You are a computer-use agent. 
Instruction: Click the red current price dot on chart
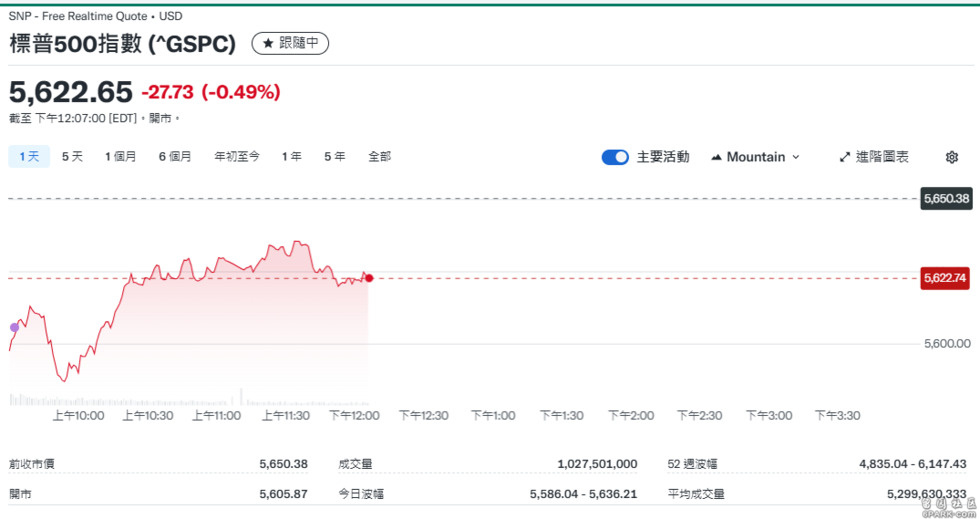[369, 278]
